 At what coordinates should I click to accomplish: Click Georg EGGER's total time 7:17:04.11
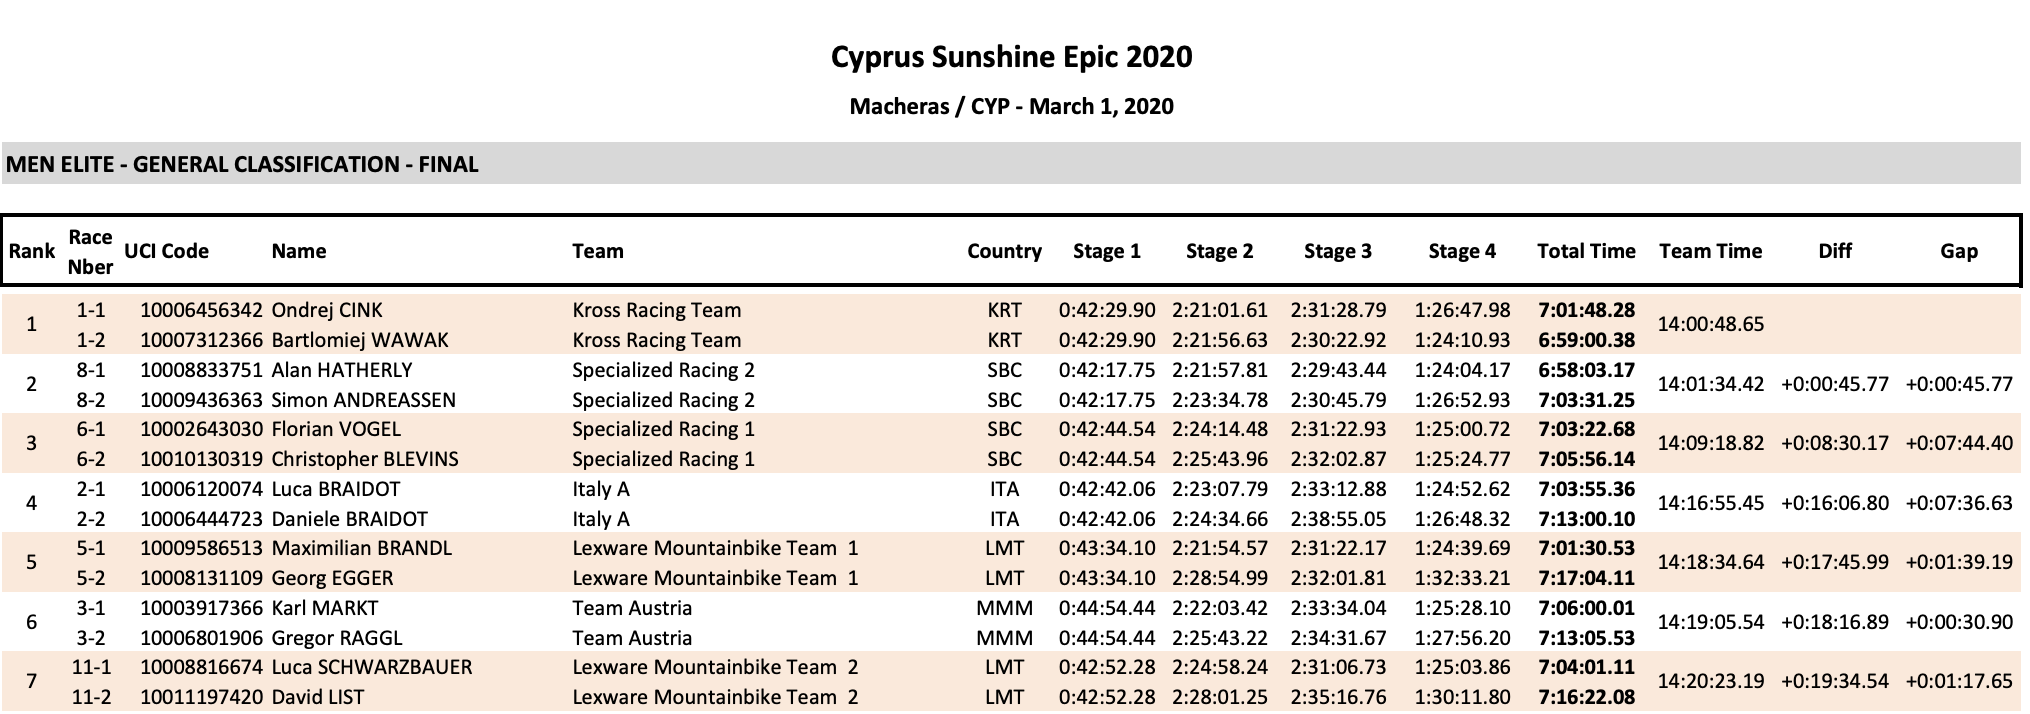pos(1586,578)
